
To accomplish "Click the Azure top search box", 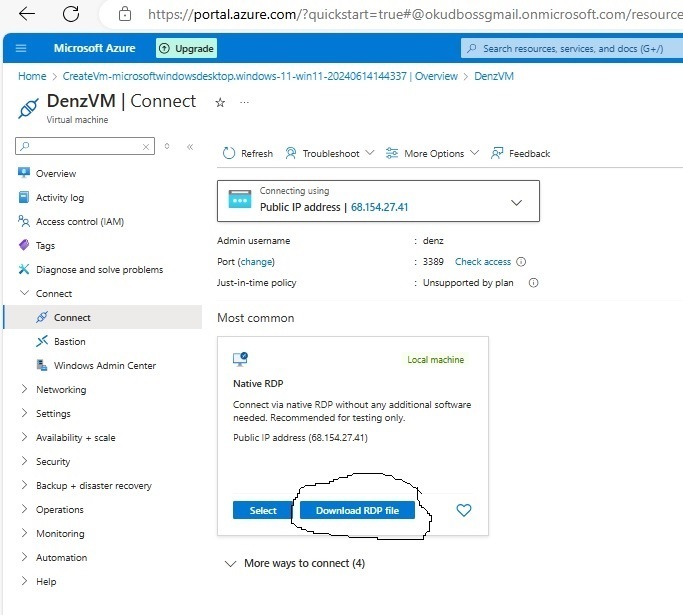I will click(x=570, y=48).
